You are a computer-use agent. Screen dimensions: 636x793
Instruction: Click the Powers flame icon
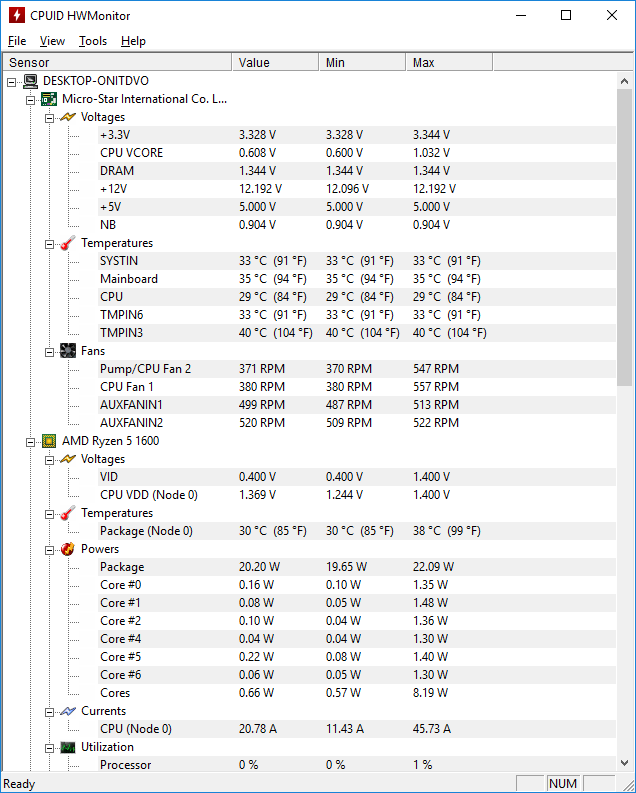point(68,549)
